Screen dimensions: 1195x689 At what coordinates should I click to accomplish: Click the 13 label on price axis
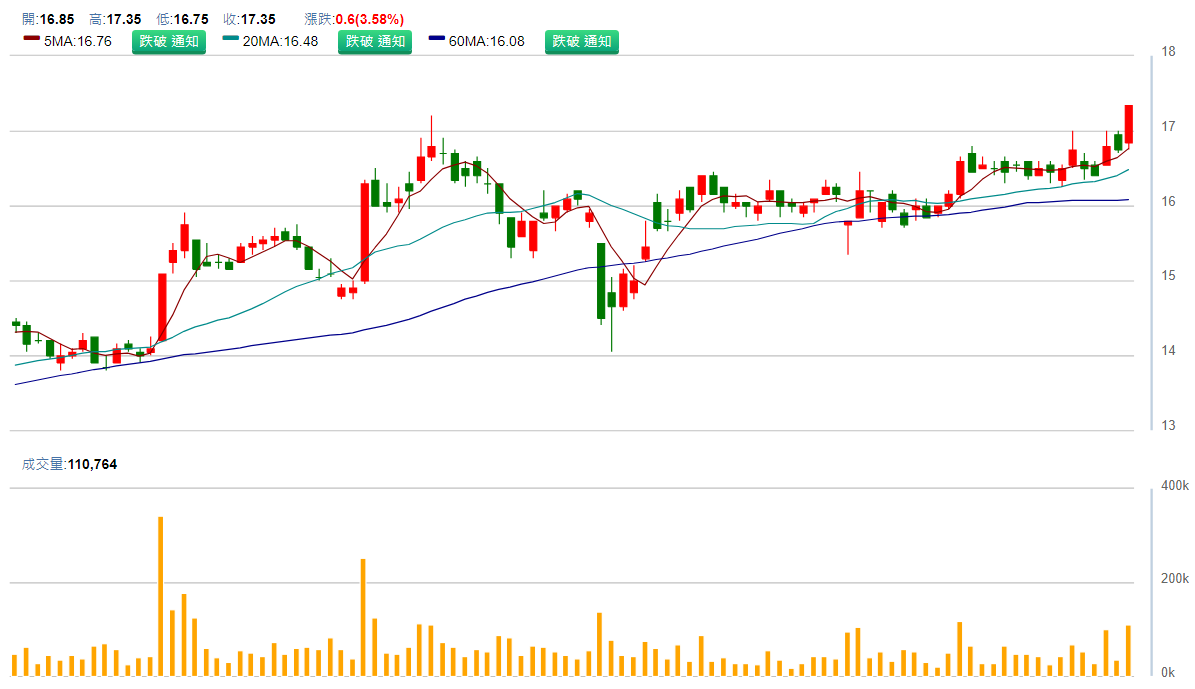pyautogui.click(x=1167, y=427)
